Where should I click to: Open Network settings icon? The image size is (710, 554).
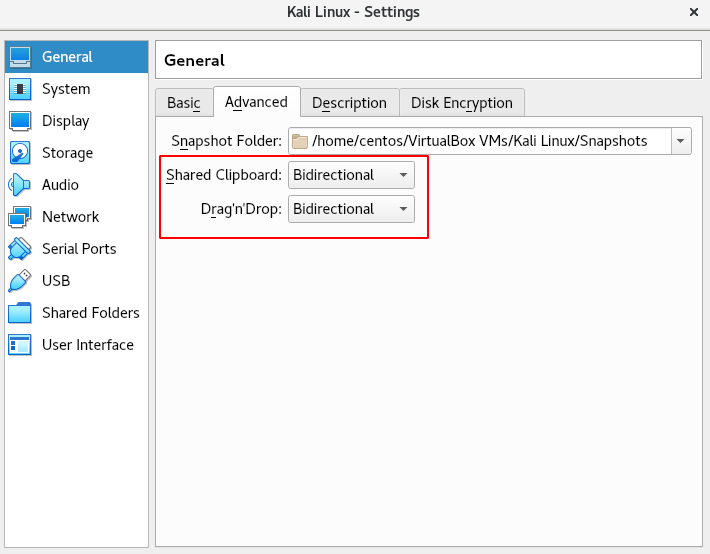pos(20,217)
